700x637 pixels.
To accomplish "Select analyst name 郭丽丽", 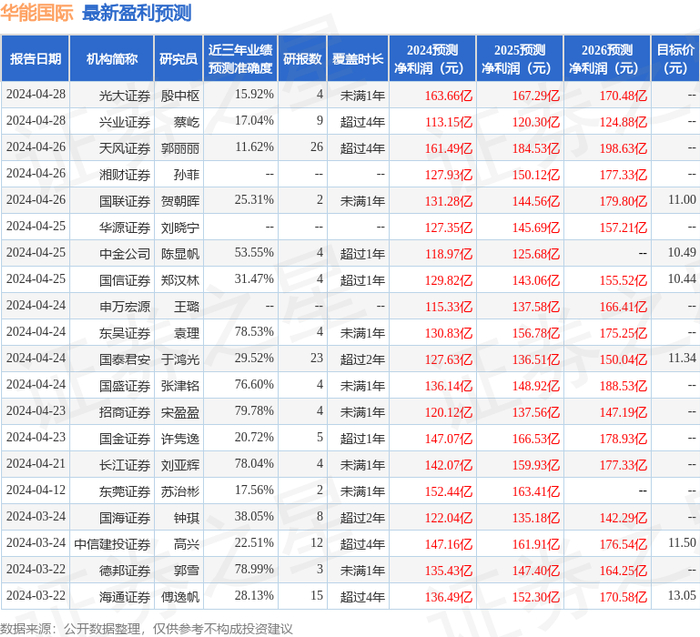I will (x=180, y=148).
